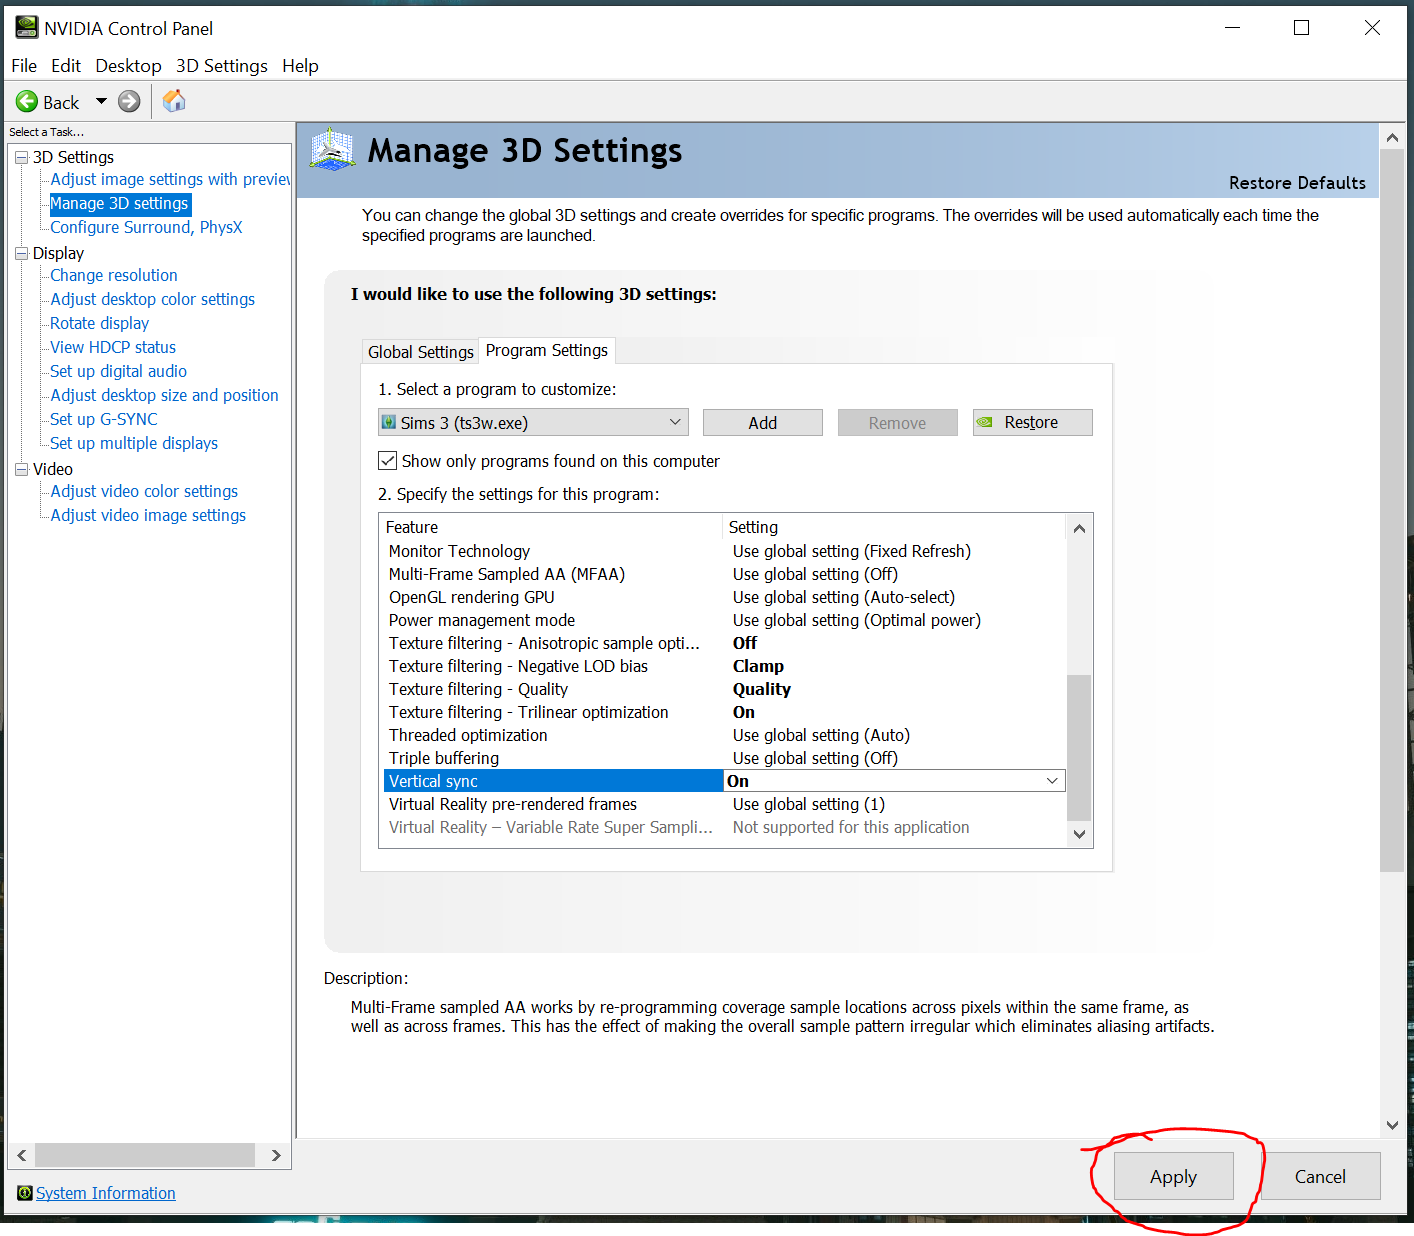Select Multi-Frame Sampled AA (MFAA) row
The height and width of the screenshot is (1236, 1414).
[725, 574]
